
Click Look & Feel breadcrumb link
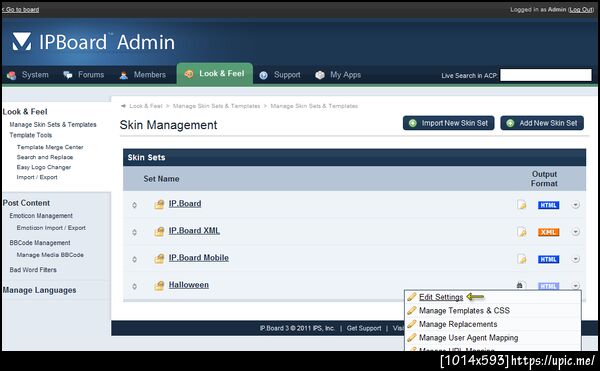(x=146, y=106)
